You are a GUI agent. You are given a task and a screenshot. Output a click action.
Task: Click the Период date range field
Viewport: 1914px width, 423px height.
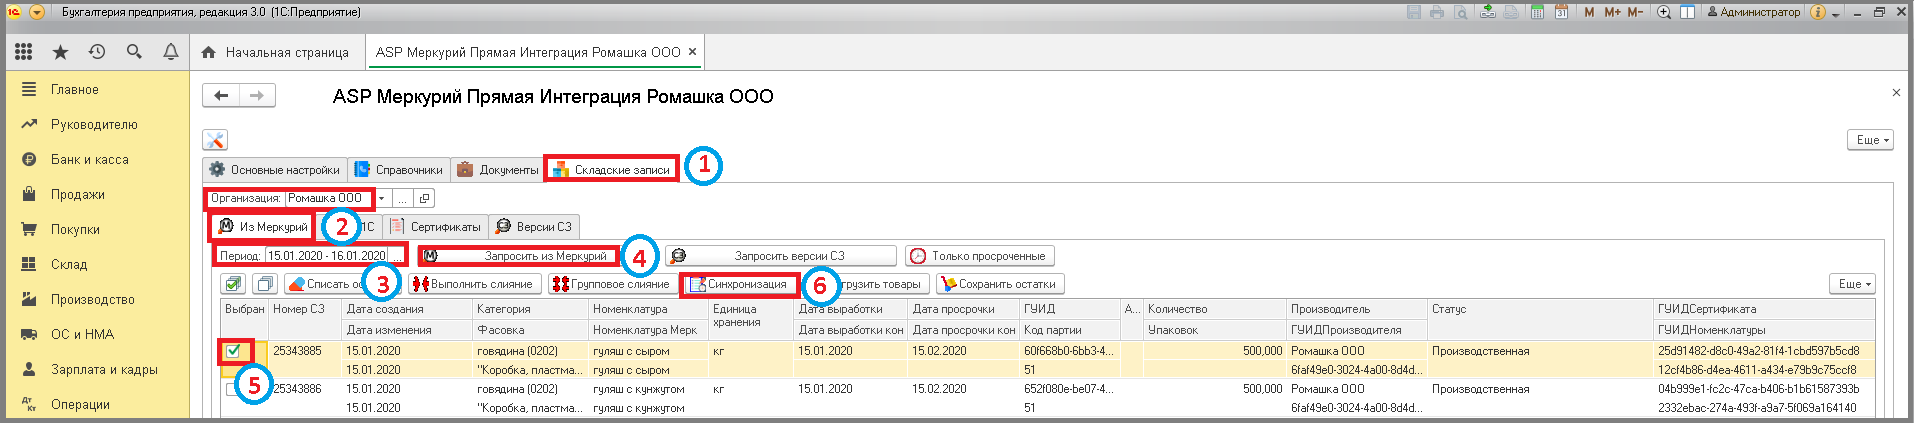[326, 256]
